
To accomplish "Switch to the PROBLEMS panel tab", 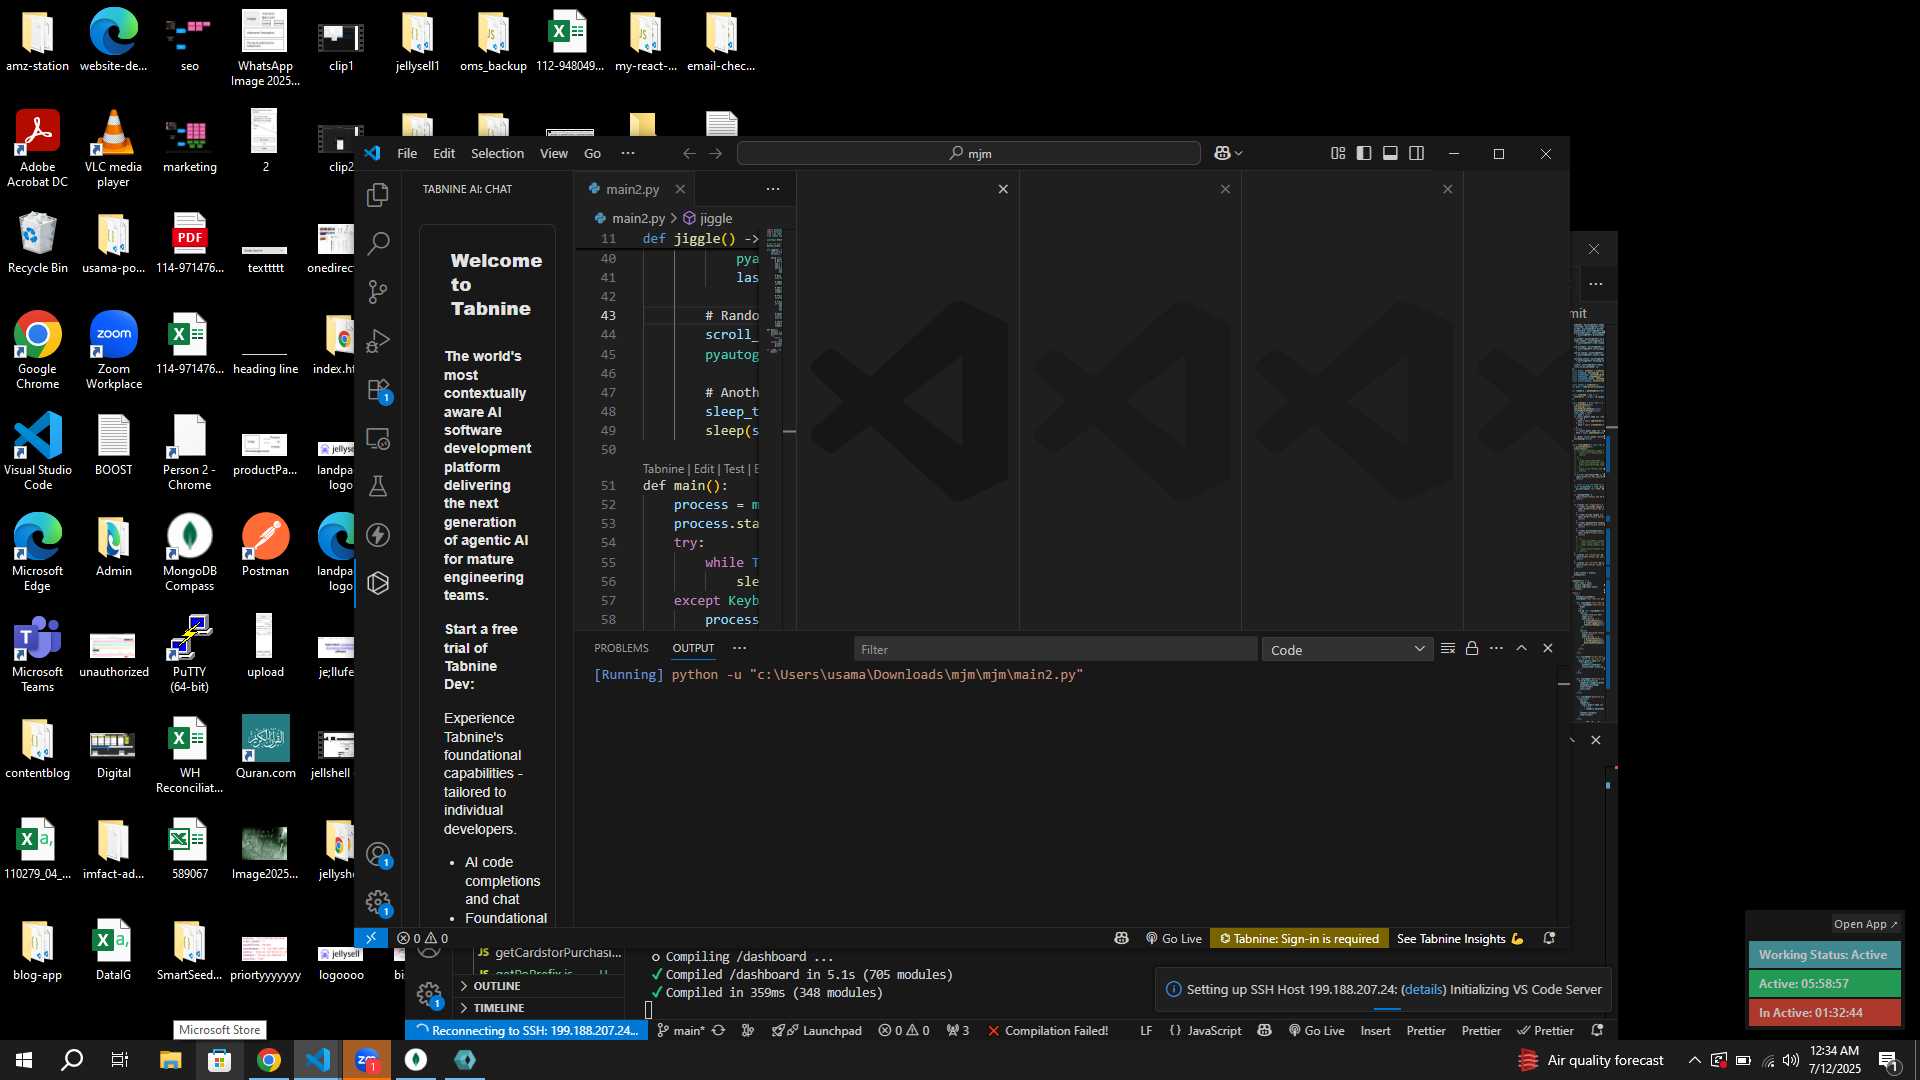I will (x=621, y=648).
